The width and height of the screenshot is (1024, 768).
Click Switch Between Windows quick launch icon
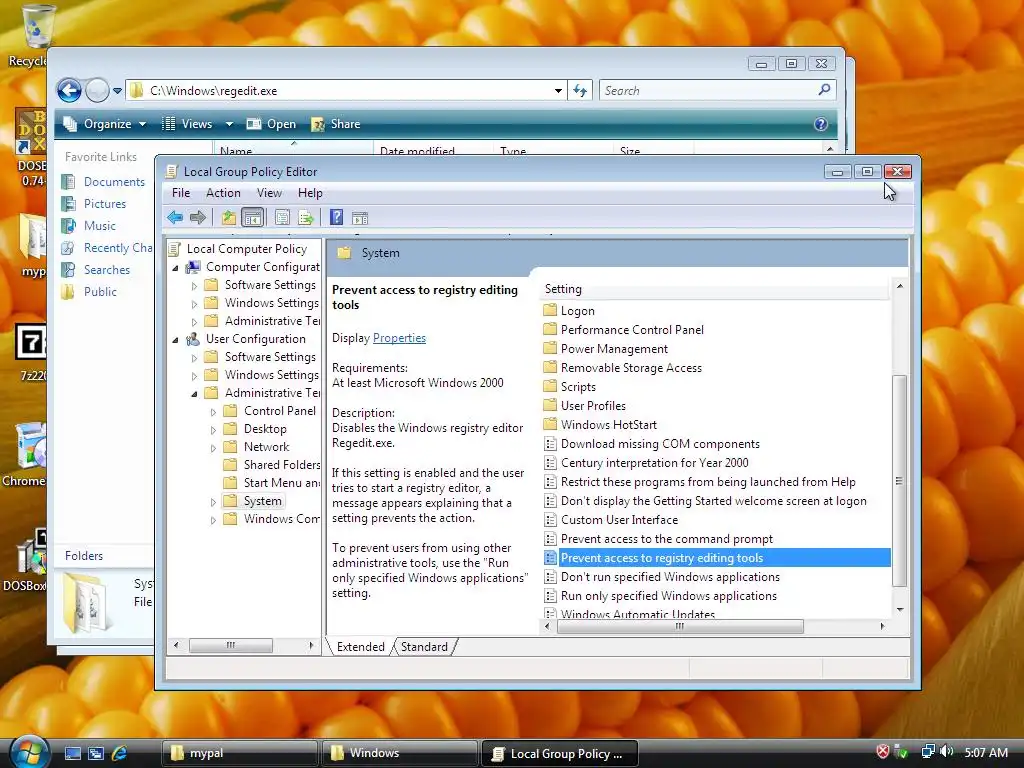(96, 753)
